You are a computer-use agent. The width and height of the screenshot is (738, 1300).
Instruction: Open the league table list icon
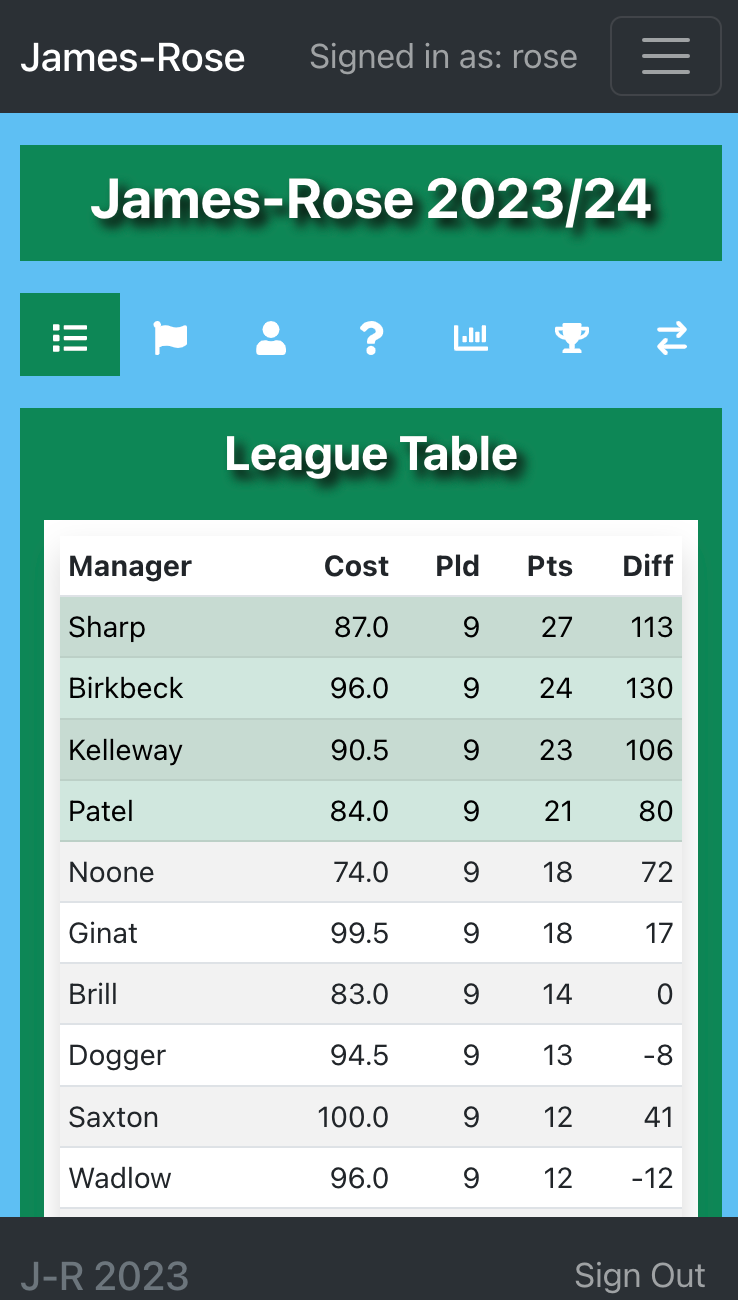(x=70, y=335)
